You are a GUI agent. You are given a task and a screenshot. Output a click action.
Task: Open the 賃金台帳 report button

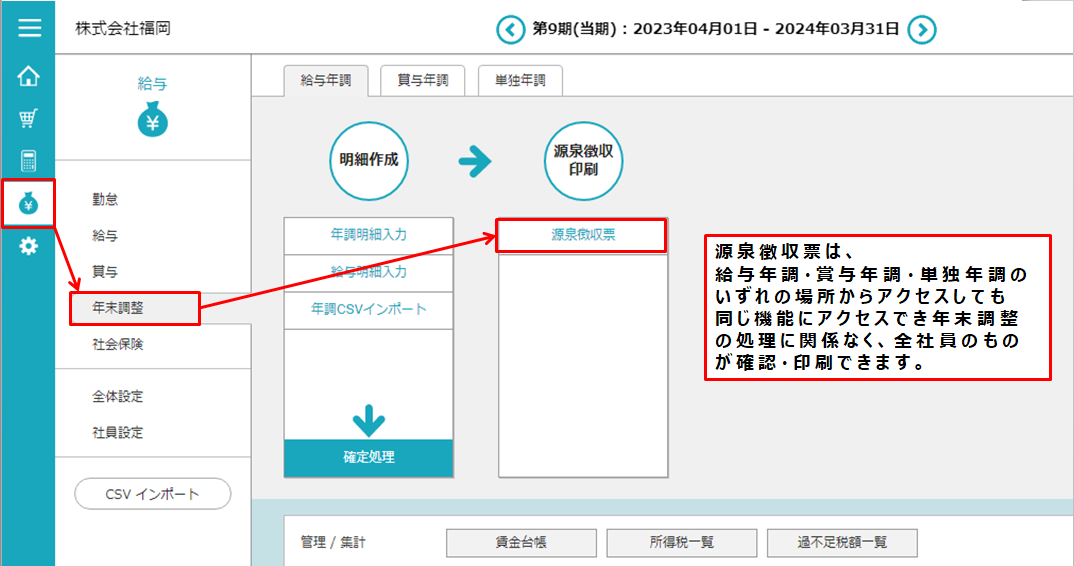(x=520, y=543)
